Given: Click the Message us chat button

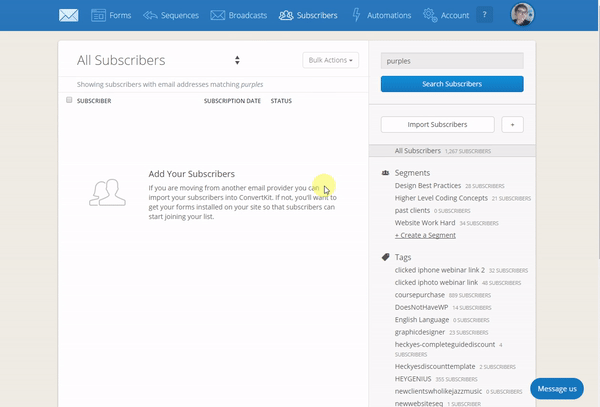Looking at the screenshot, I should [557, 389].
